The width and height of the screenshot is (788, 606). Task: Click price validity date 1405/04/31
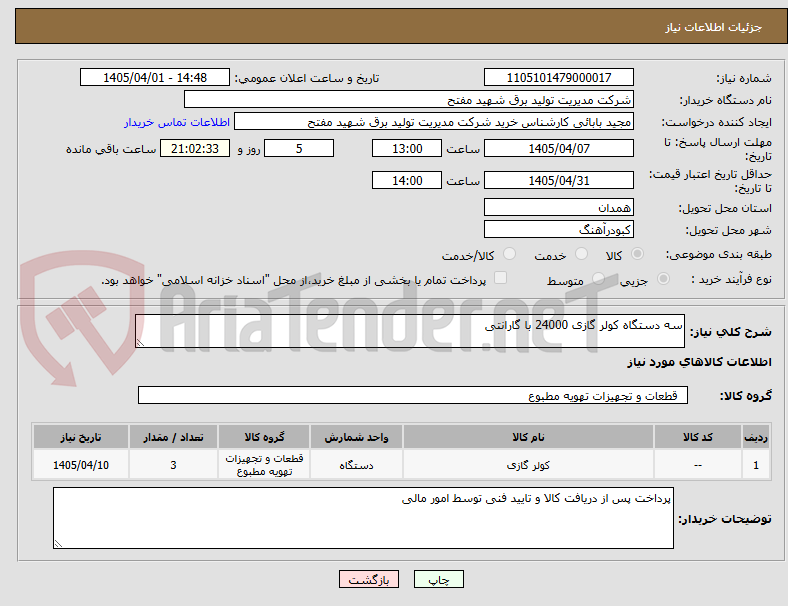pos(559,180)
